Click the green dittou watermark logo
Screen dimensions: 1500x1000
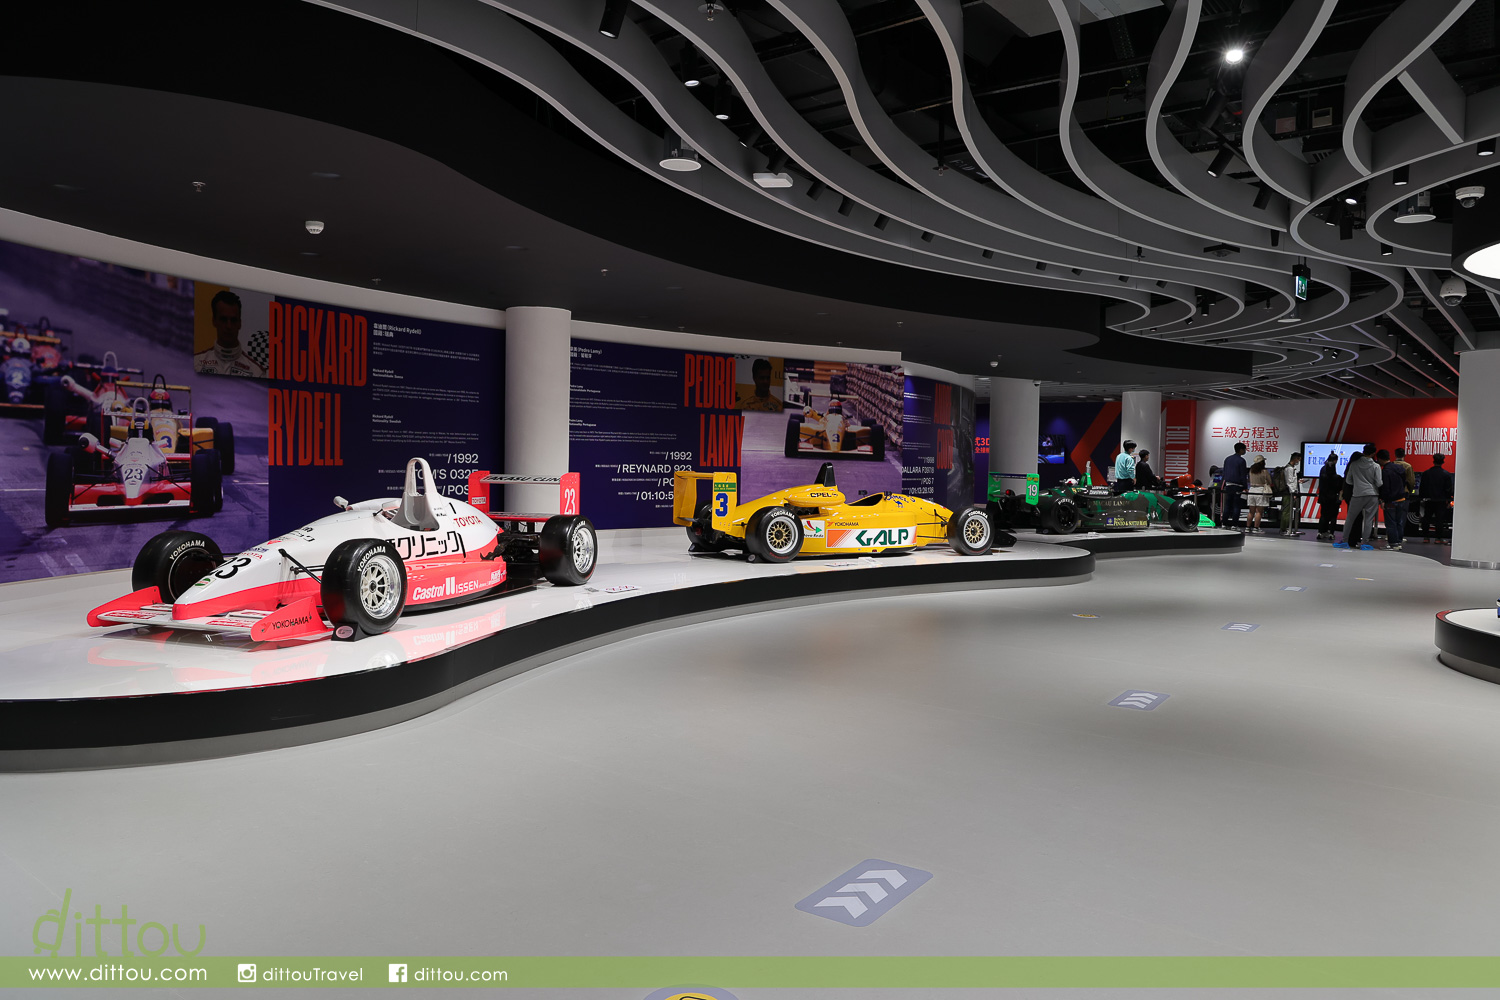[118, 927]
